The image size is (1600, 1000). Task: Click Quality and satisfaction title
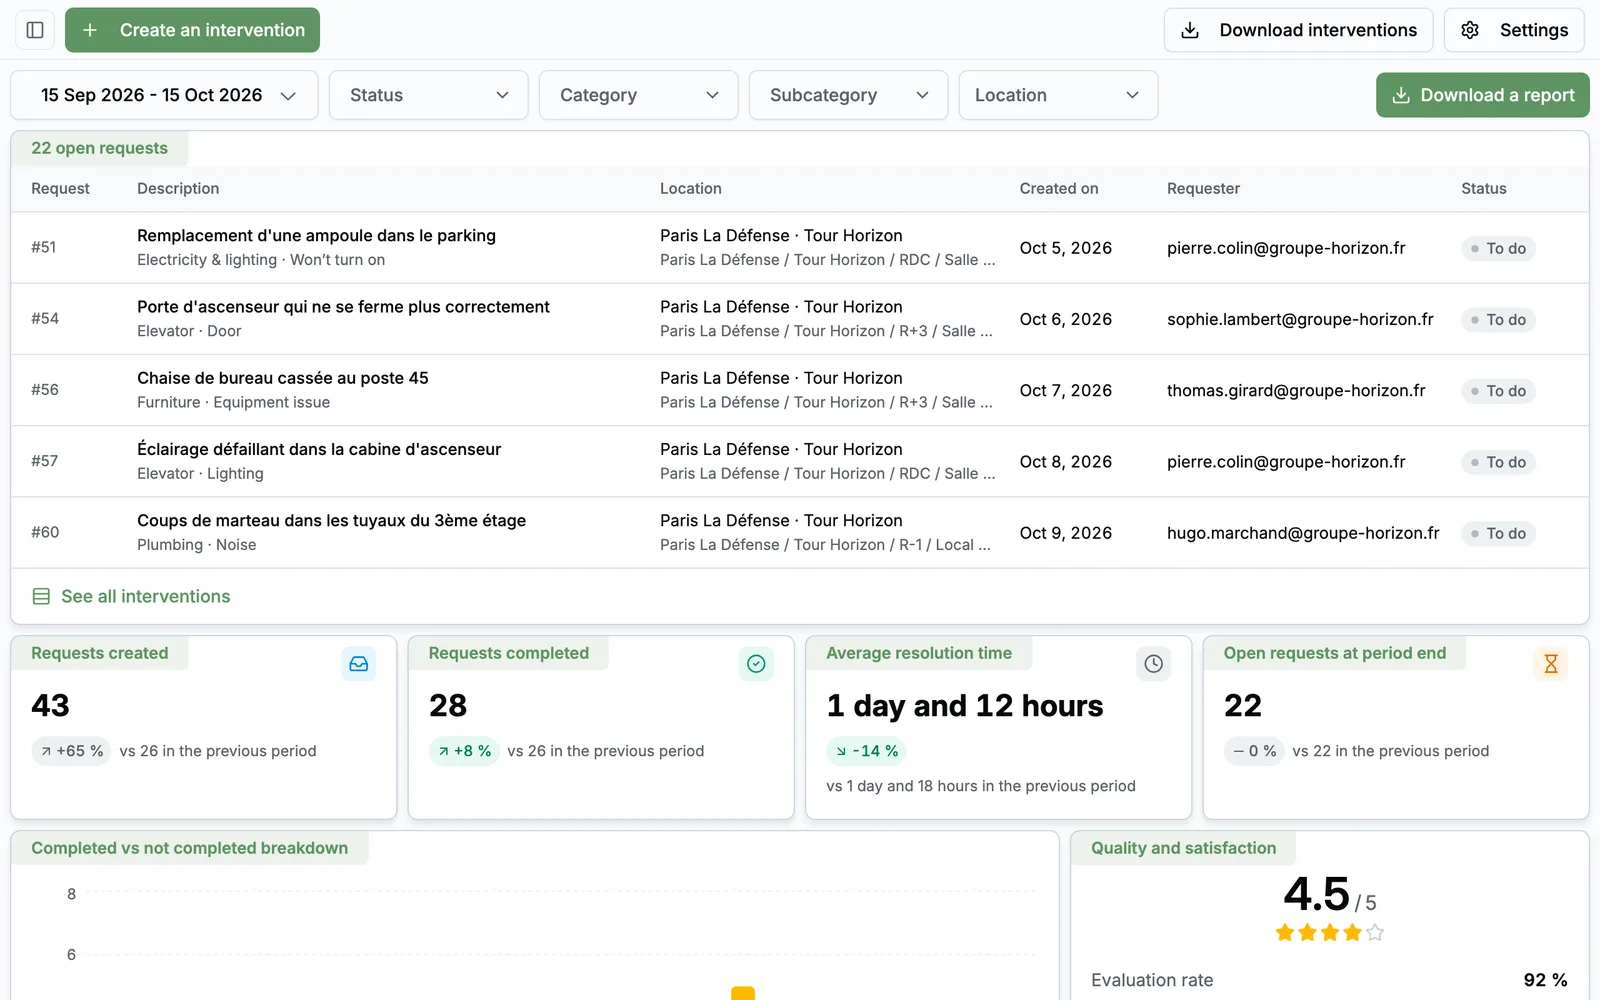[1183, 848]
